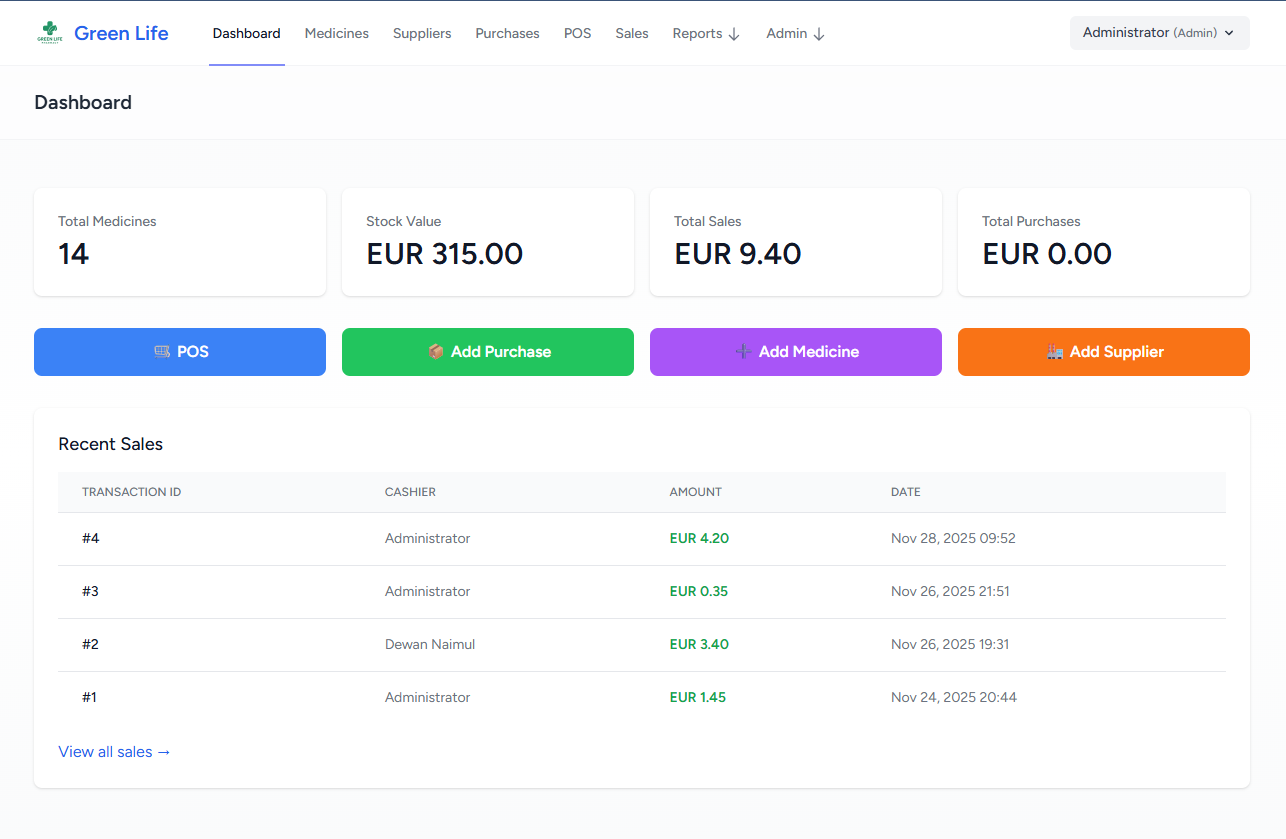Image resolution: width=1286 pixels, height=839 pixels.
Task: Open the Admin dropdown menu
Action: coord(795,34)
